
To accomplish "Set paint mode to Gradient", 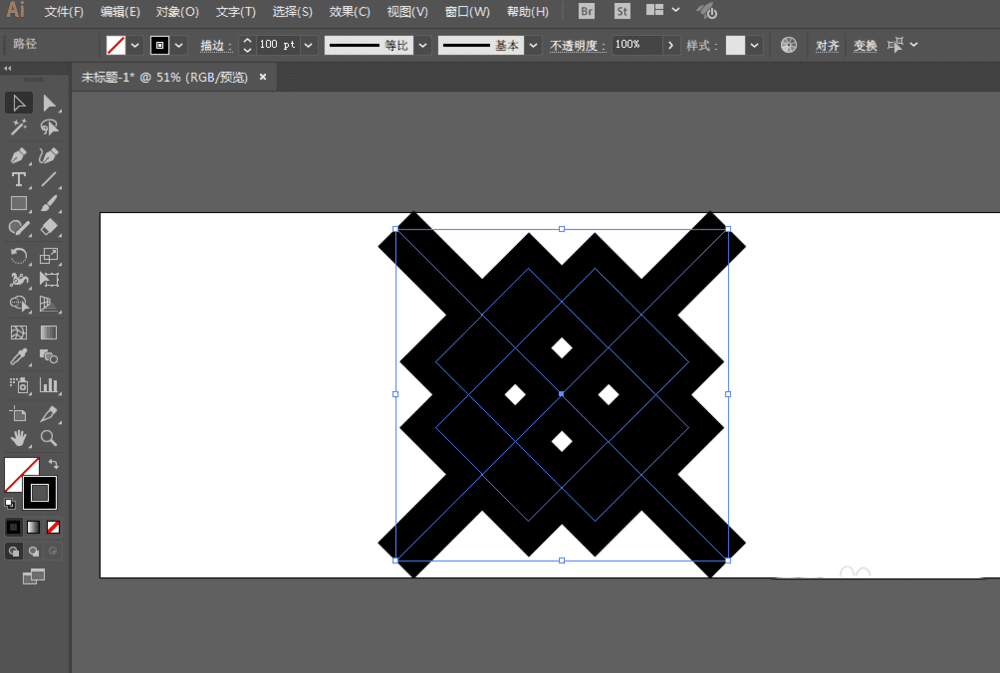I will (33, 527).
